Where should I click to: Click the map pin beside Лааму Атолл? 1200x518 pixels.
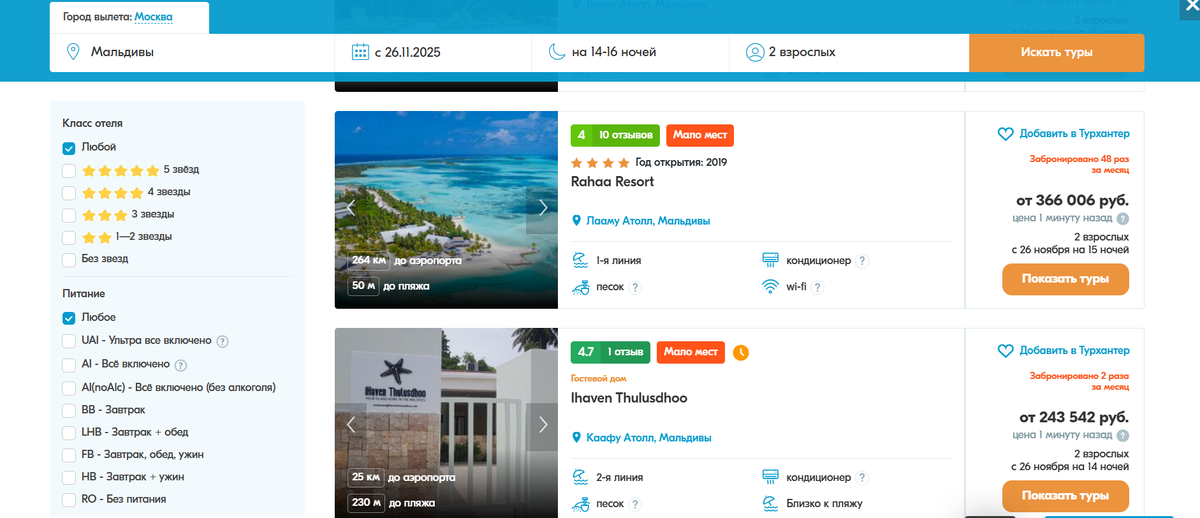[576, 221]
